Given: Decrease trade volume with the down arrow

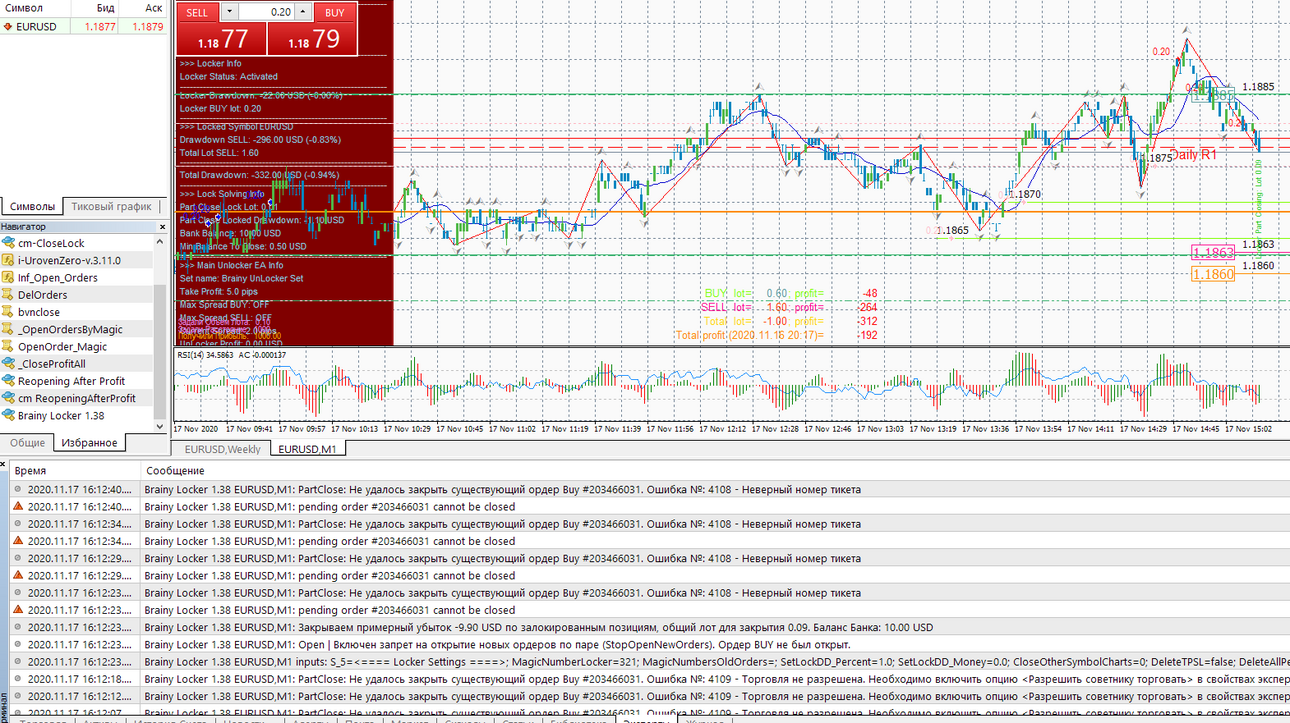Looking at the screenshot, I should (x=228, y=12).
